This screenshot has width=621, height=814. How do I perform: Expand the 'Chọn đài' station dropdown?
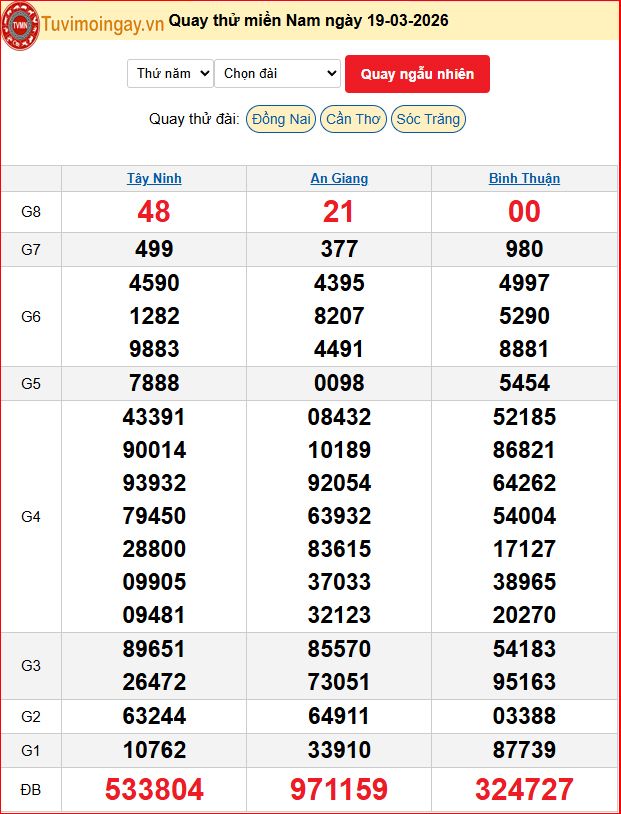coord(277,73)
